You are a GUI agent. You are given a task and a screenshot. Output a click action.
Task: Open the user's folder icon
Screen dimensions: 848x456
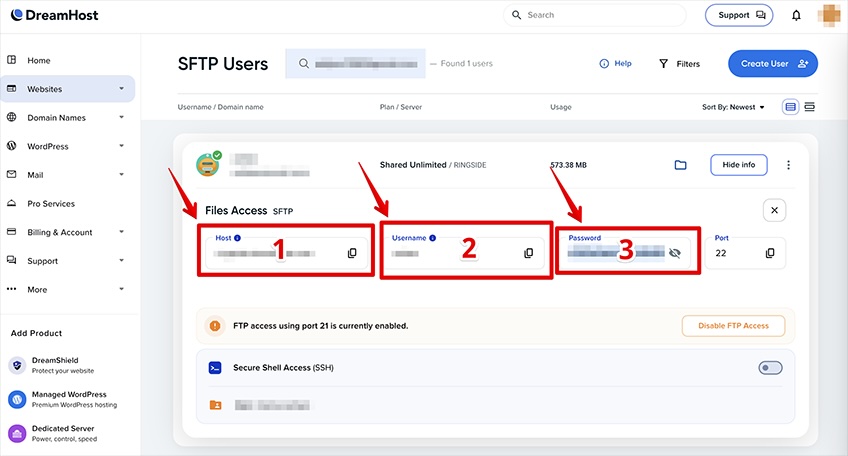click(x=680, y=165)
